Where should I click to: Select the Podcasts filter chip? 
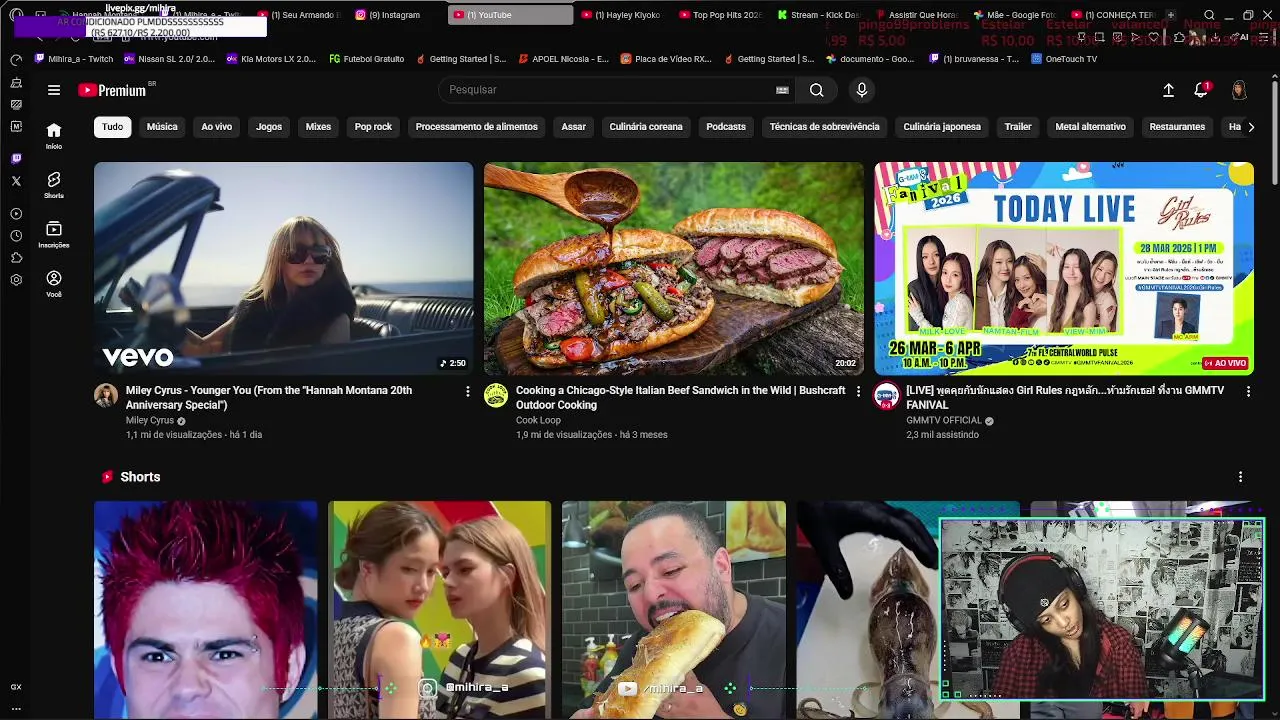tap(726, 127)
